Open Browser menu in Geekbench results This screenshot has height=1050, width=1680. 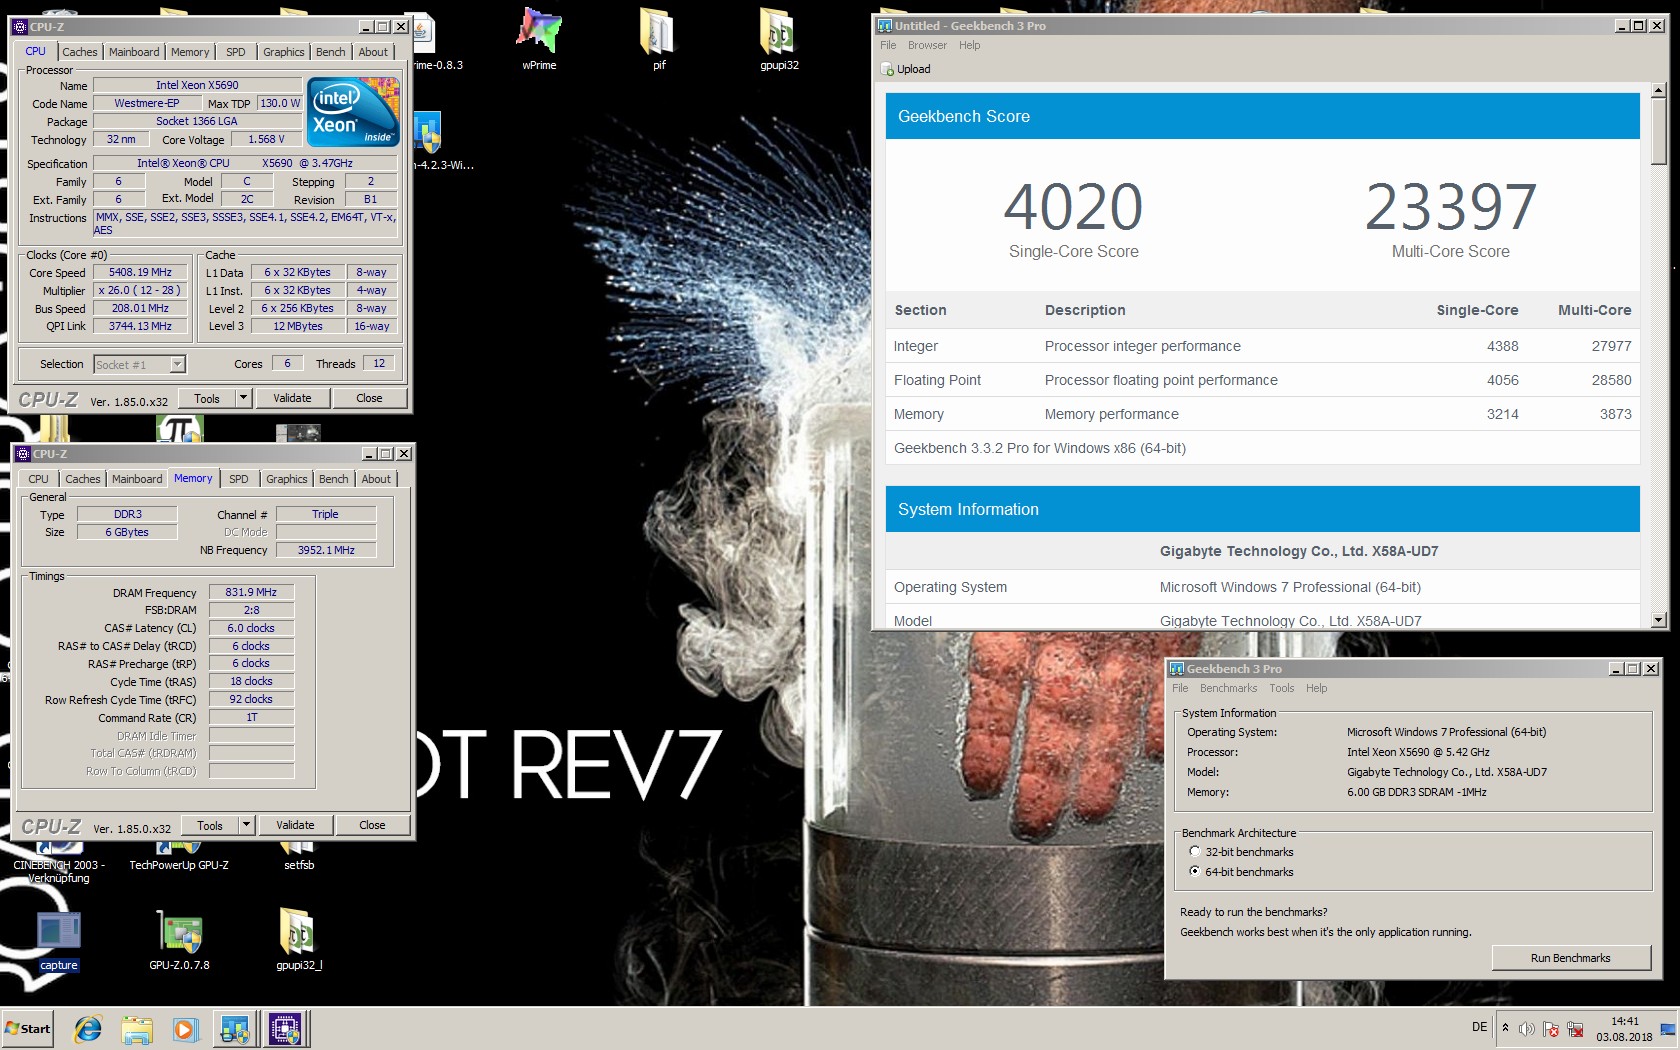tap(927, 45)
